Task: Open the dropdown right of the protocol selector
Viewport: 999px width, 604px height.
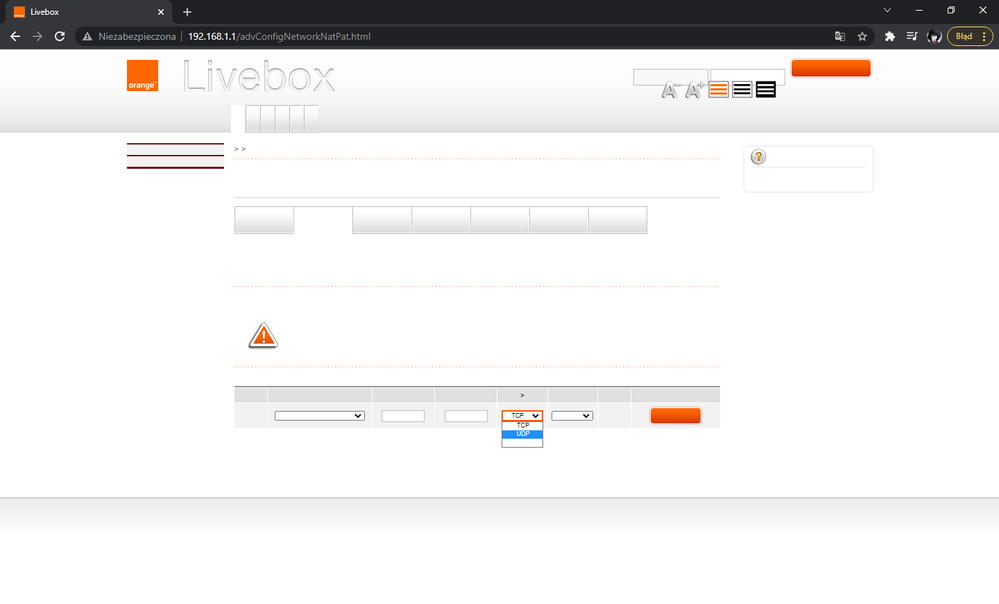Action: pyautogui.click(x=571, y=415)
